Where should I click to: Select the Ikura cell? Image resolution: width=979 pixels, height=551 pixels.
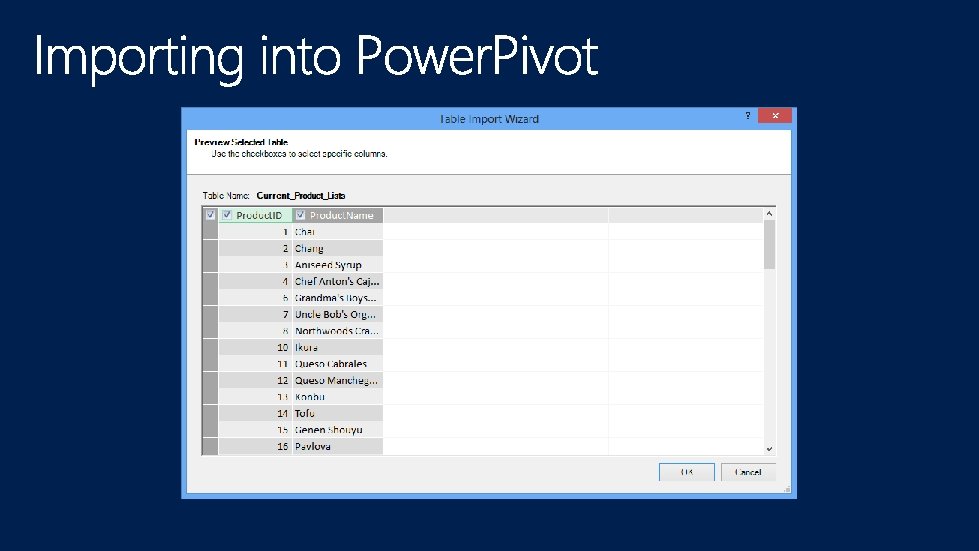(338, 347)
